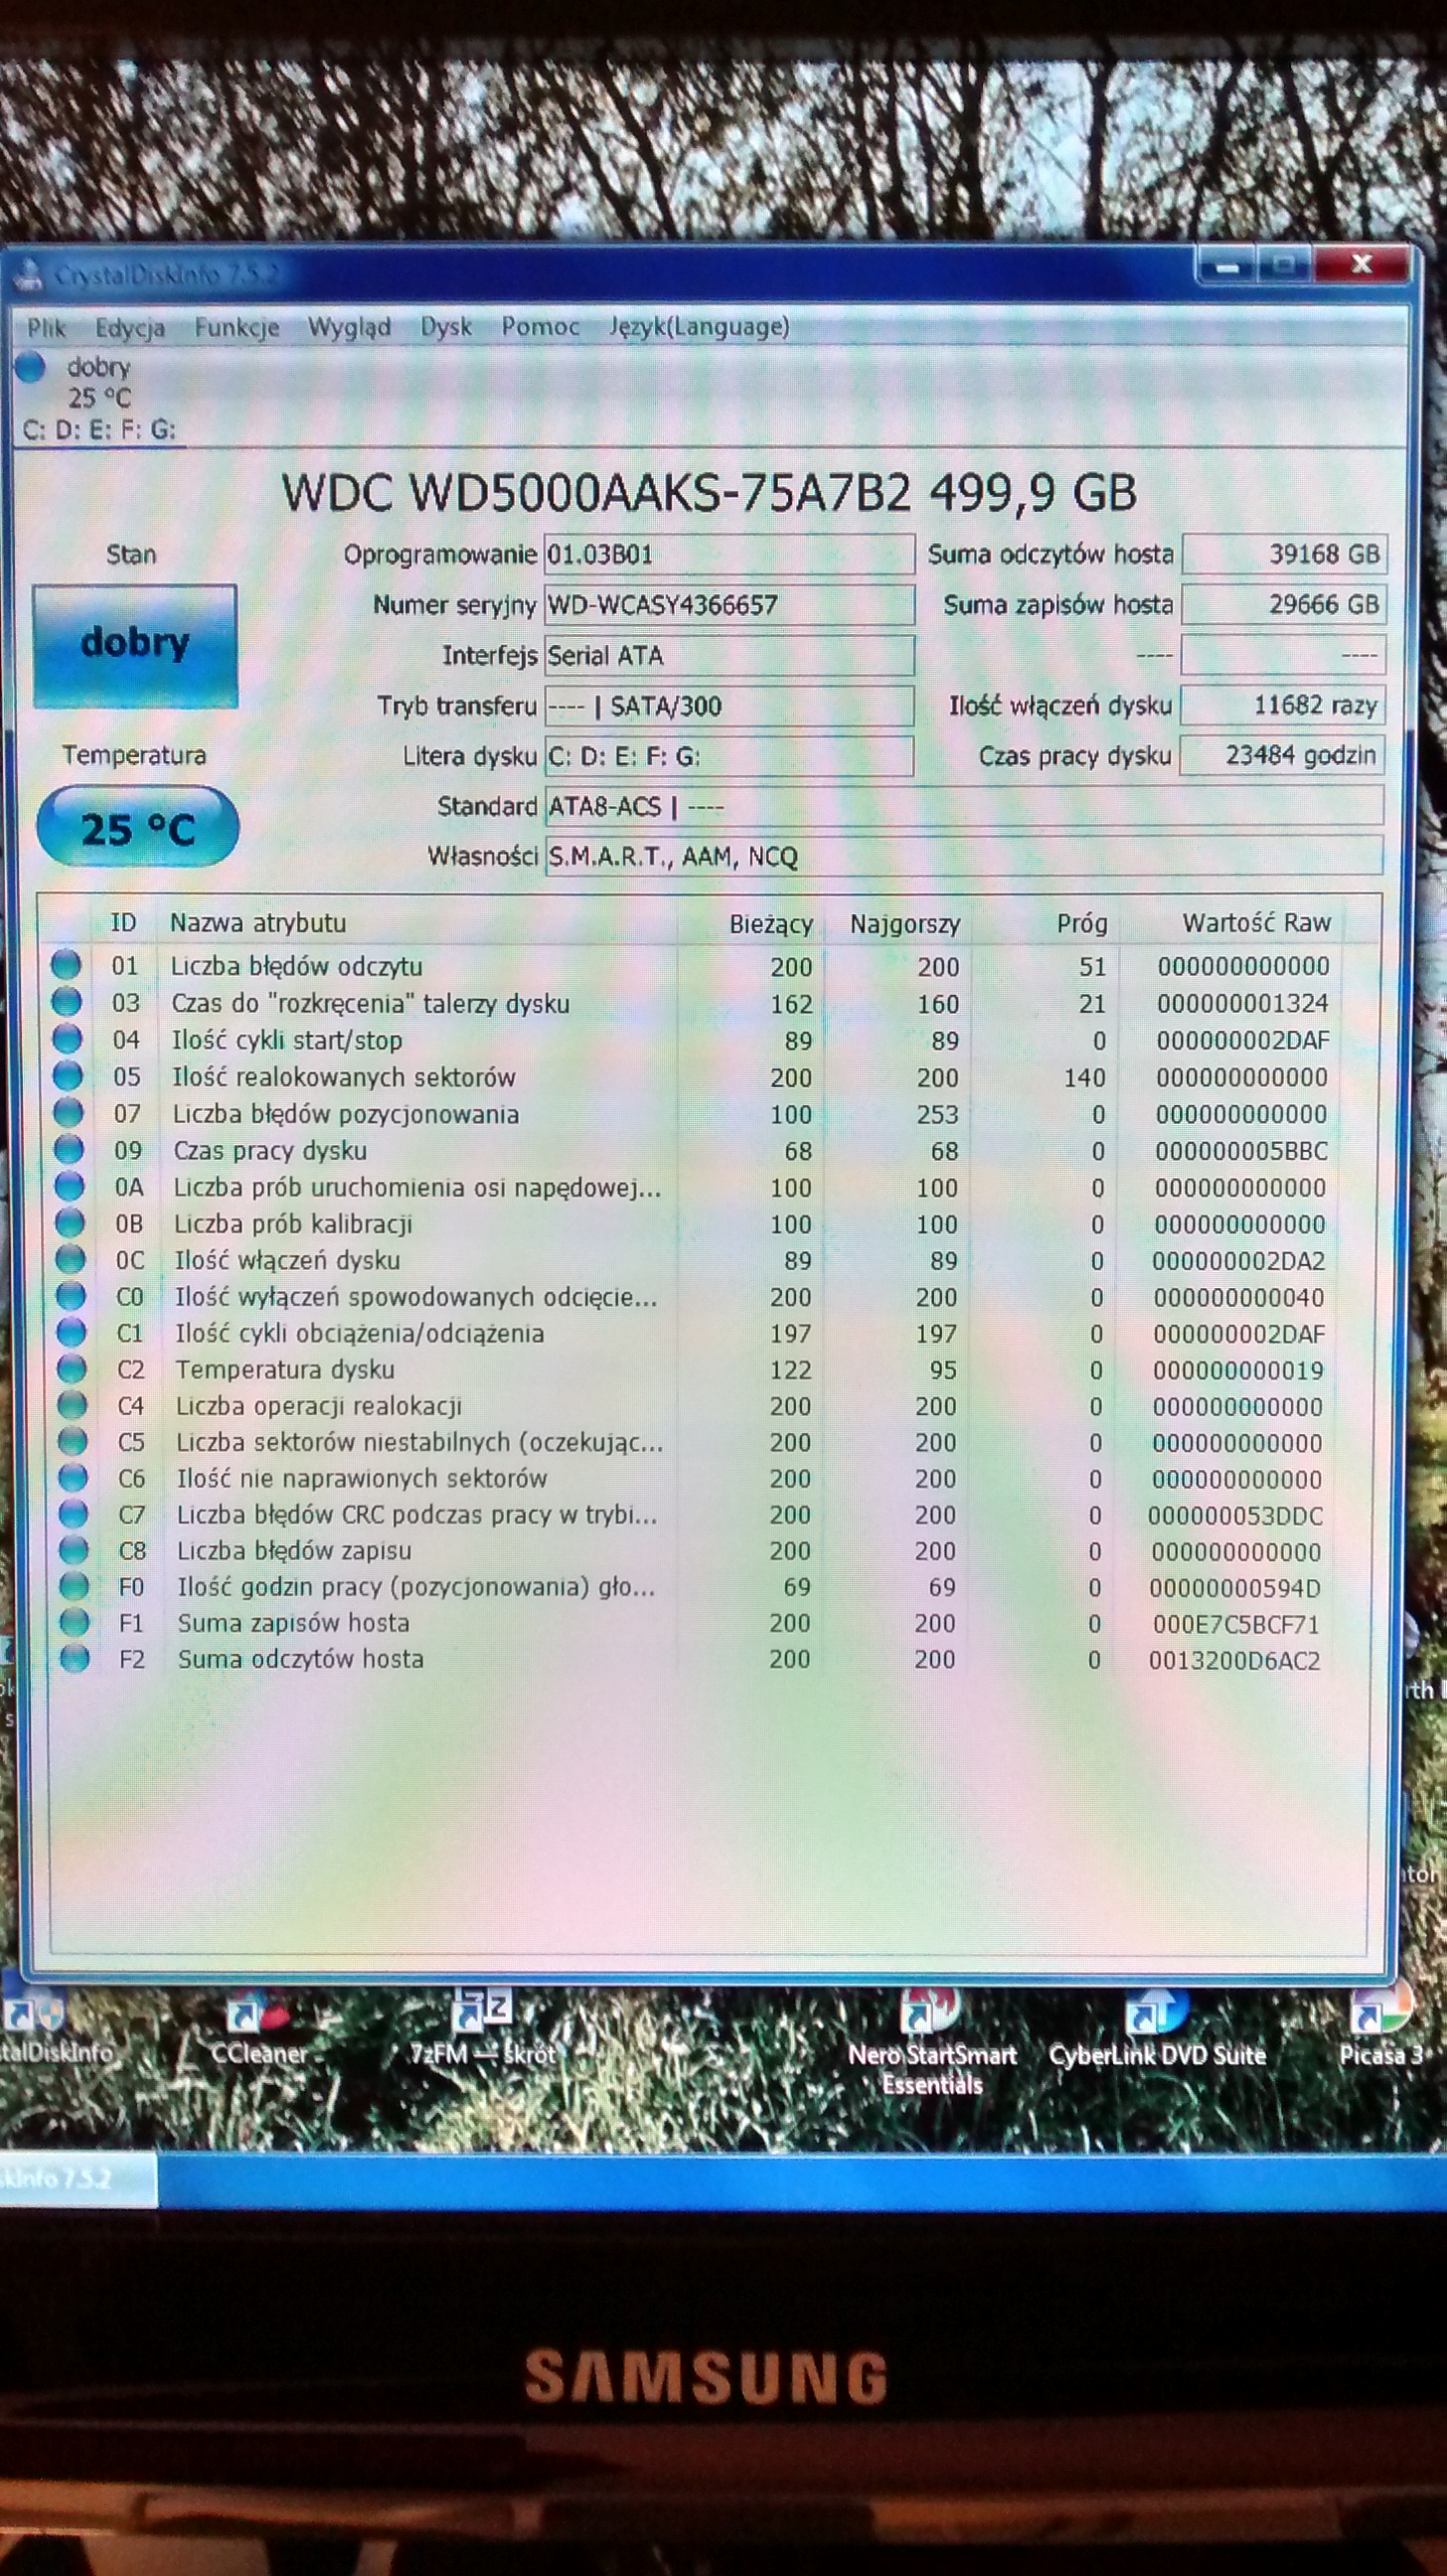Click the status dot for attribute F1
This screenshot has height=2576, width=1447.
point(74,1622)
